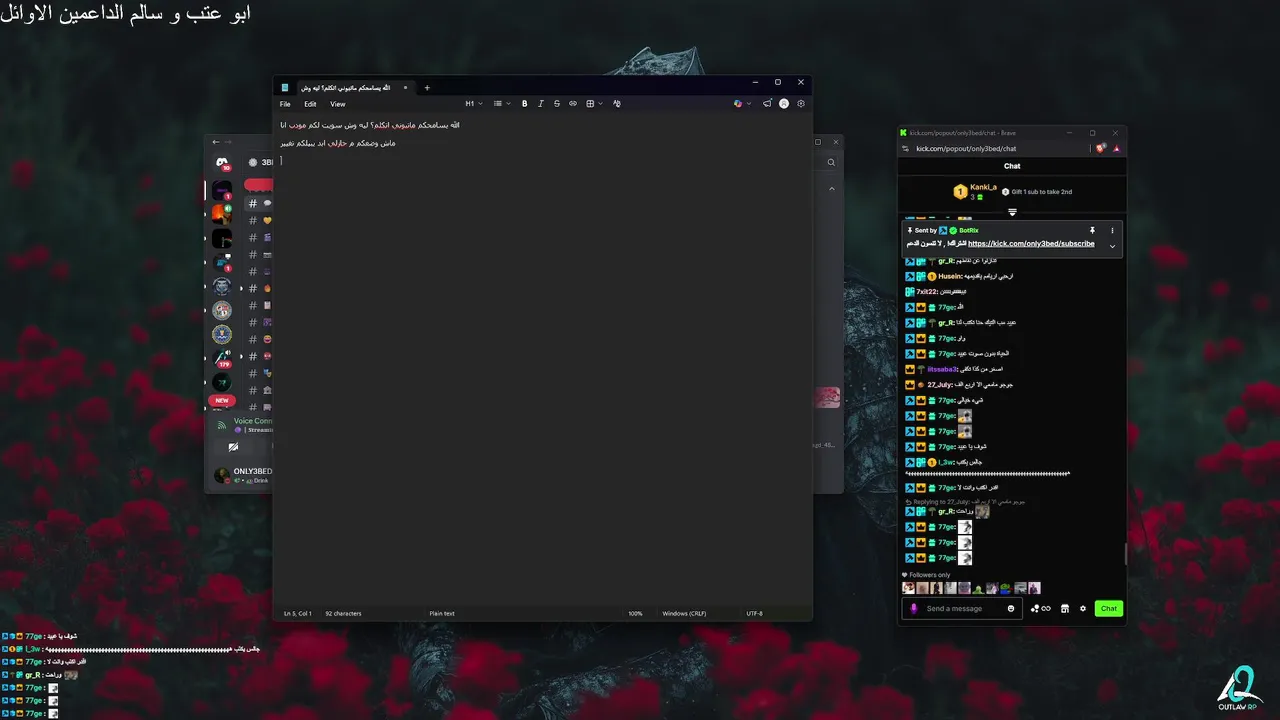Open the Notepad account profile icon
The width and height of the screenshot is (1280, 720).
coord(784,104)
